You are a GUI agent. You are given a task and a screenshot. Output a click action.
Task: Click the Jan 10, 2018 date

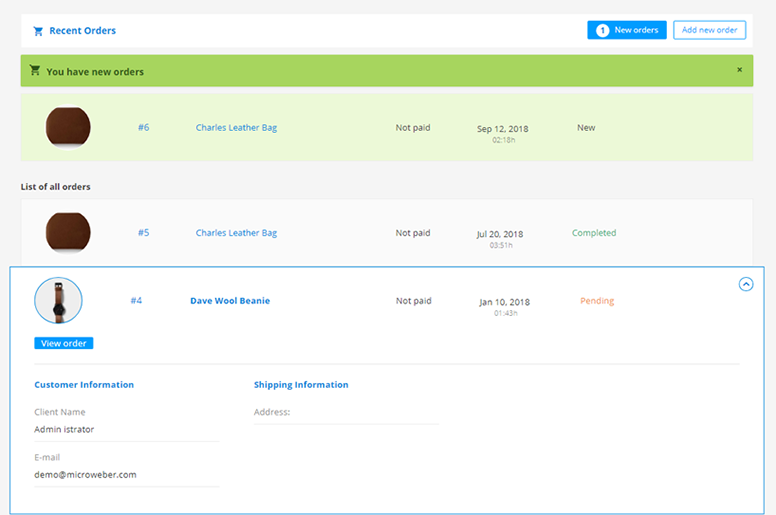(504, 302)
